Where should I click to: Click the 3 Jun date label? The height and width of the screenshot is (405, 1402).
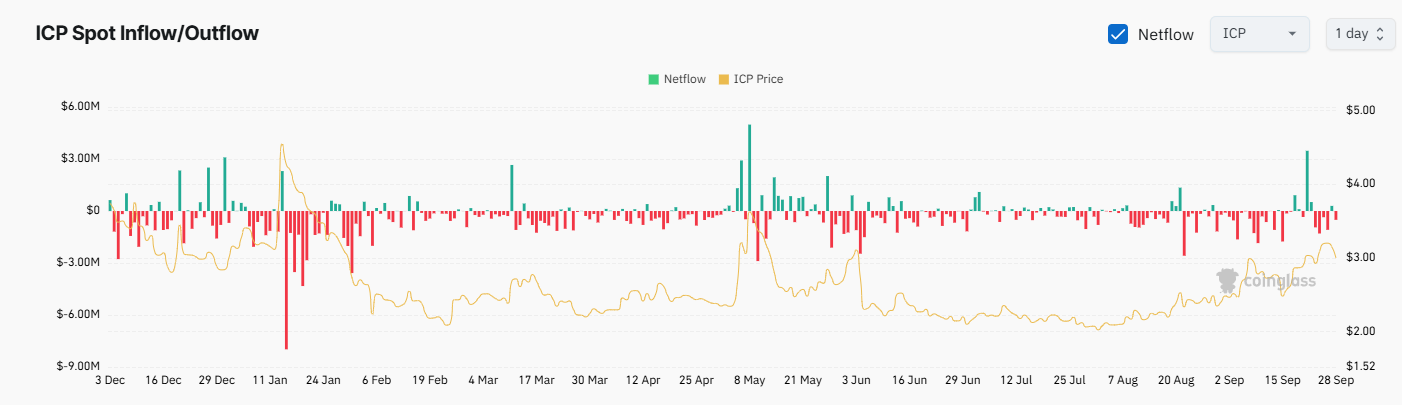[x=856, y=381]
